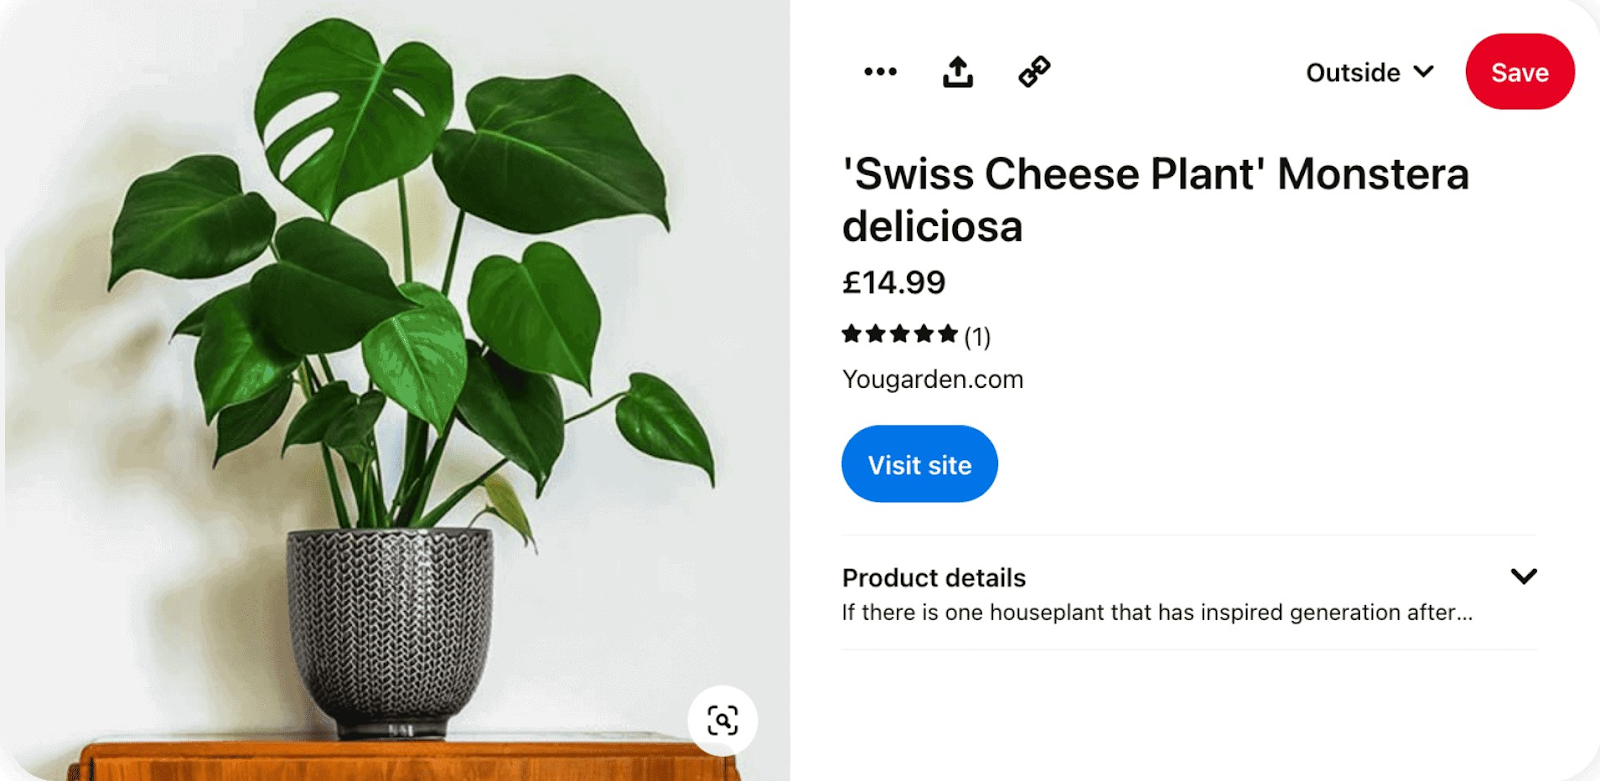
Task: Click the £14.99 price text
Action: (893, 282)
